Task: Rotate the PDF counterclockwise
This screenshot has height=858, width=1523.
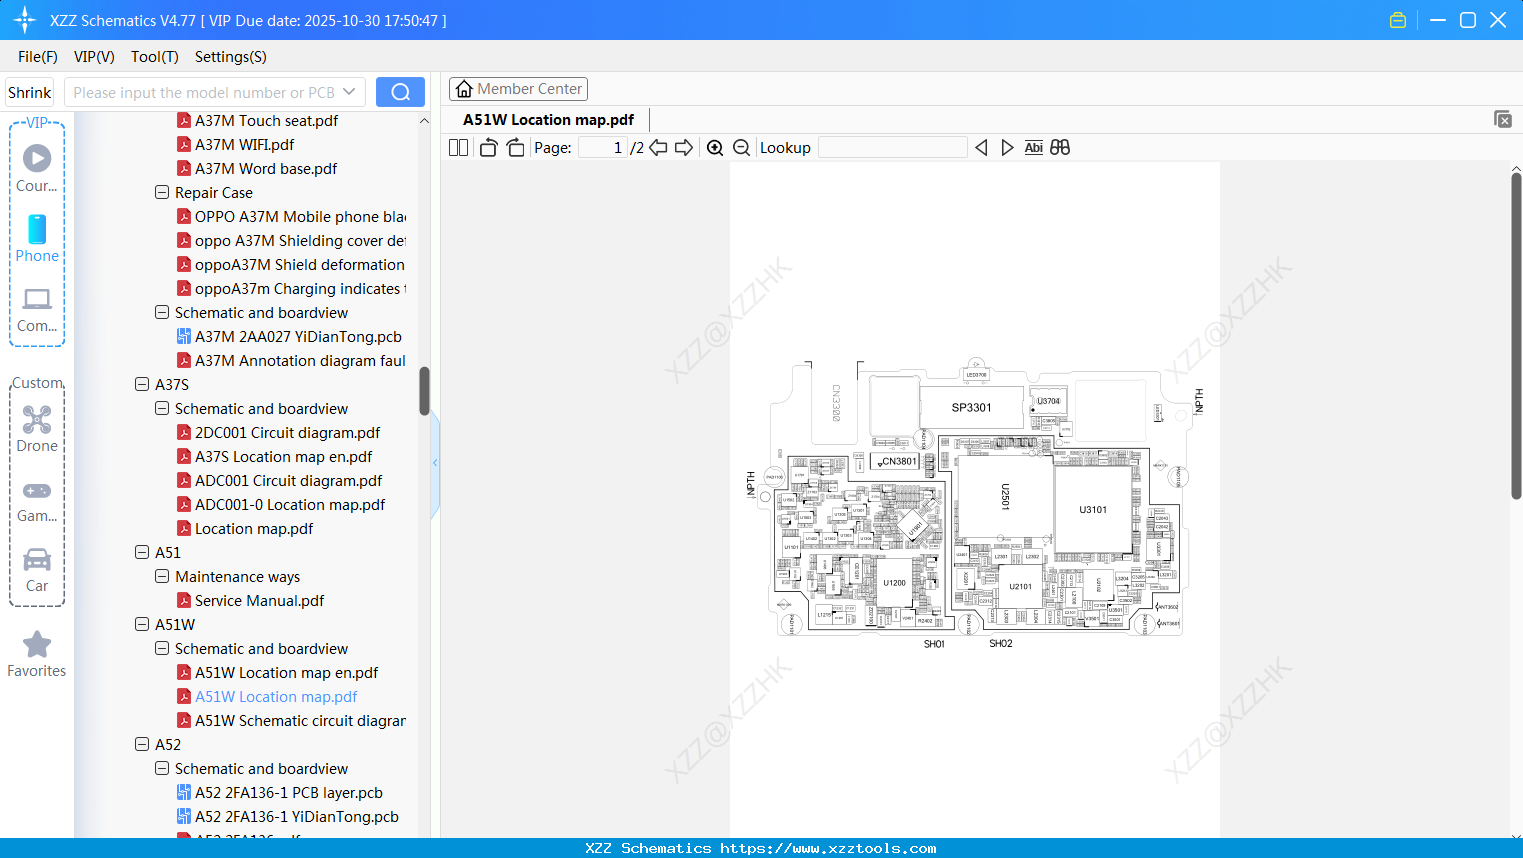Action: (x=487, y=147)
